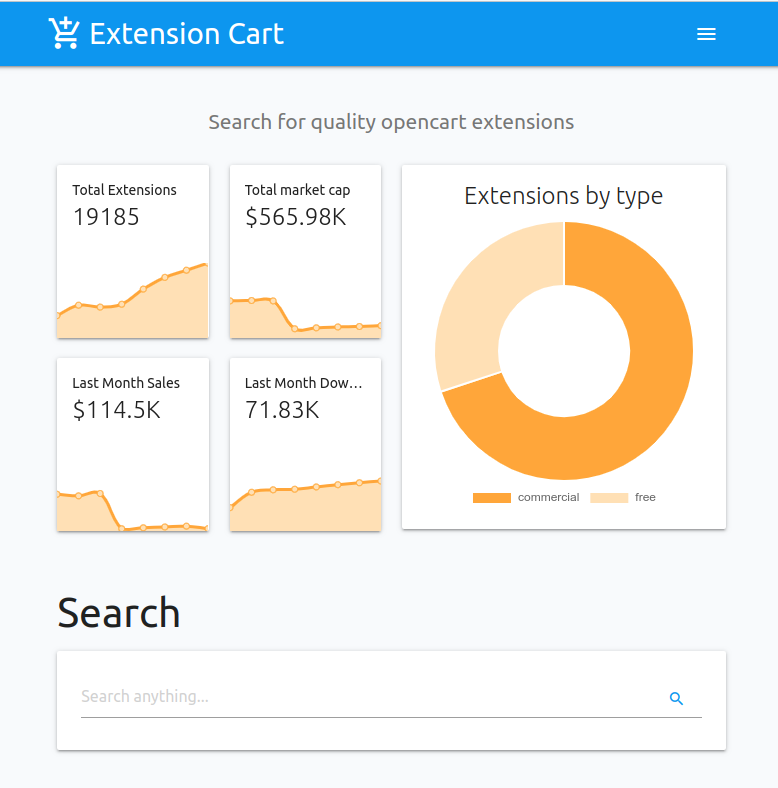Image resolution: width=778 pixels, height=788 pixels.
Task: Click the Last Month Sales sparkline chart
Action: [133, 510]
